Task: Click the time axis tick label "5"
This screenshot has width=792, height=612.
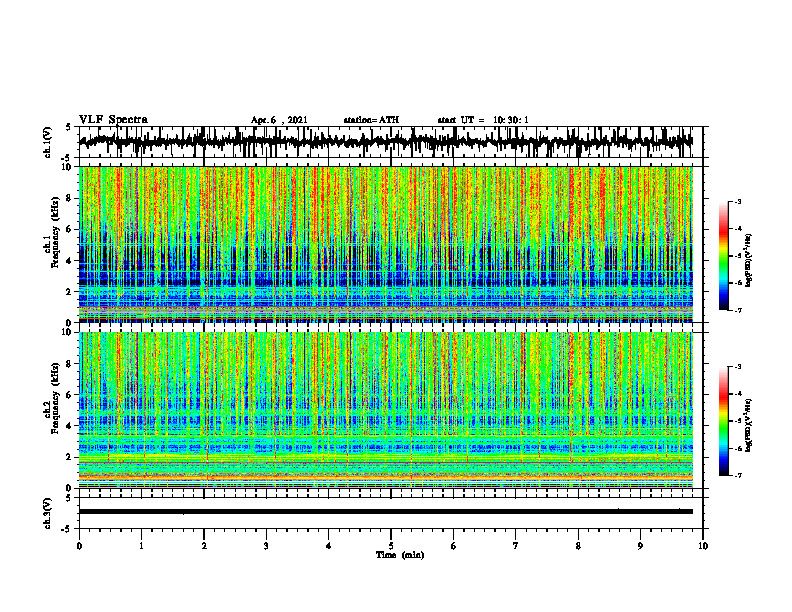Action: point(391,546)
